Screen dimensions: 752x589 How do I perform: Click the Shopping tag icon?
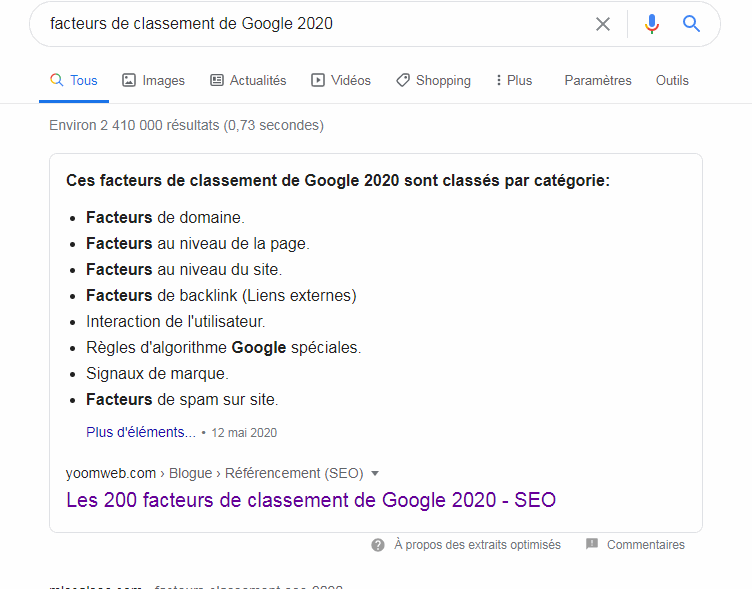[403, 80]
